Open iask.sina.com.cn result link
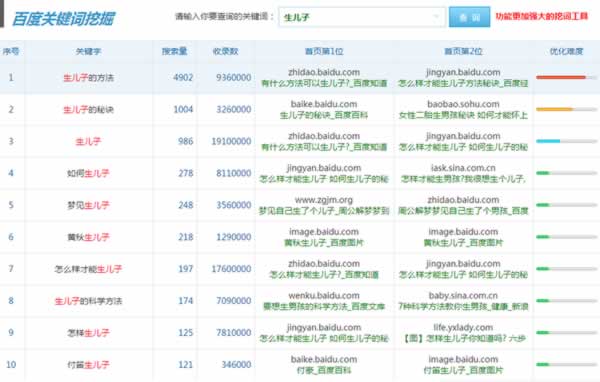 click(463, 168)
